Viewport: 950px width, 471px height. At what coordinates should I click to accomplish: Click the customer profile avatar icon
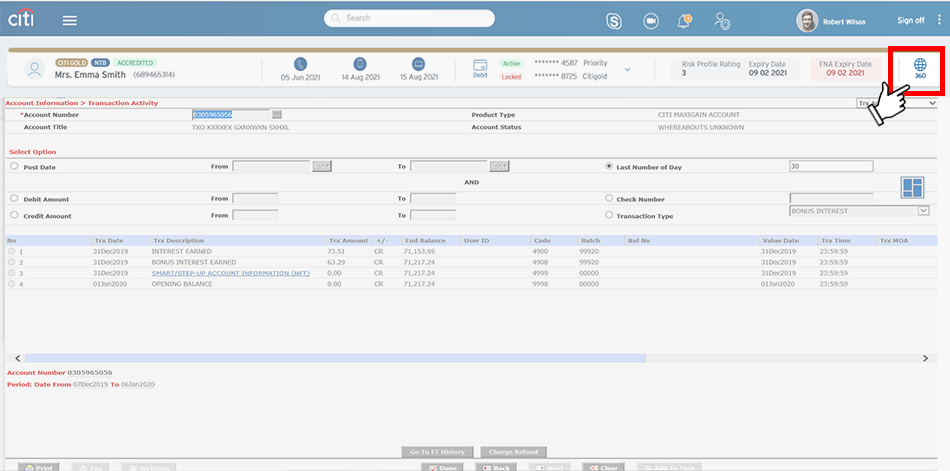pyautogui.click(x=36, y=69)
